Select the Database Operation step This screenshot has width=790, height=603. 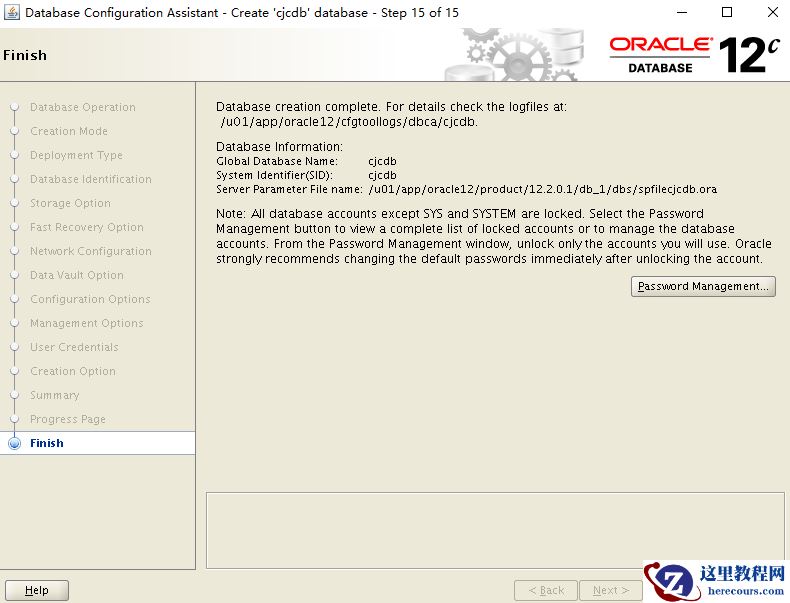[x=83, y=107]
